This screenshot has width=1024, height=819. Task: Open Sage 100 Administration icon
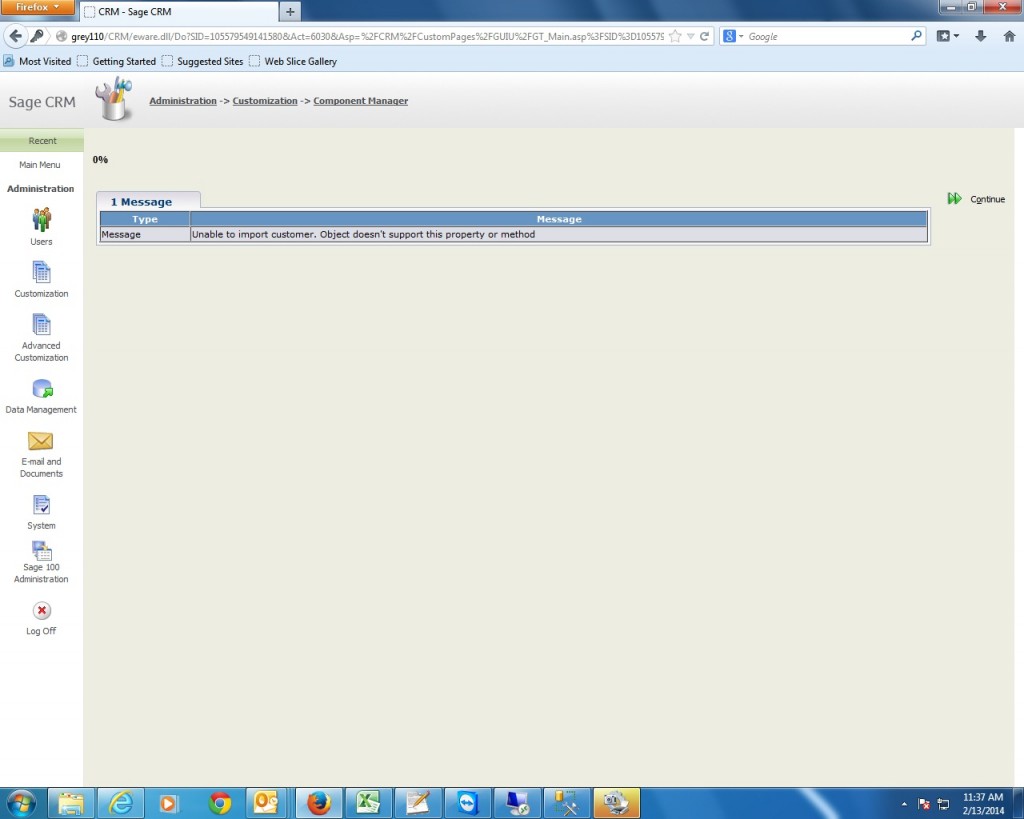[41, 551]
